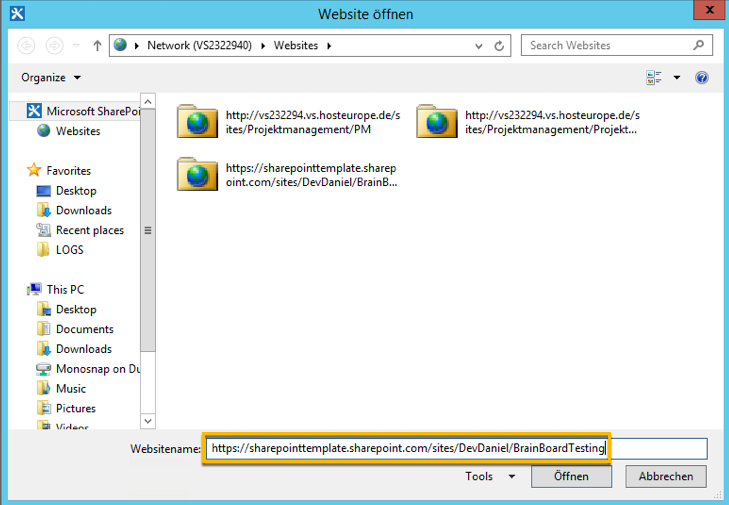729x505 pixels.
Task: Click the Websites globe icon in tree
Action: tap(44, 131)
